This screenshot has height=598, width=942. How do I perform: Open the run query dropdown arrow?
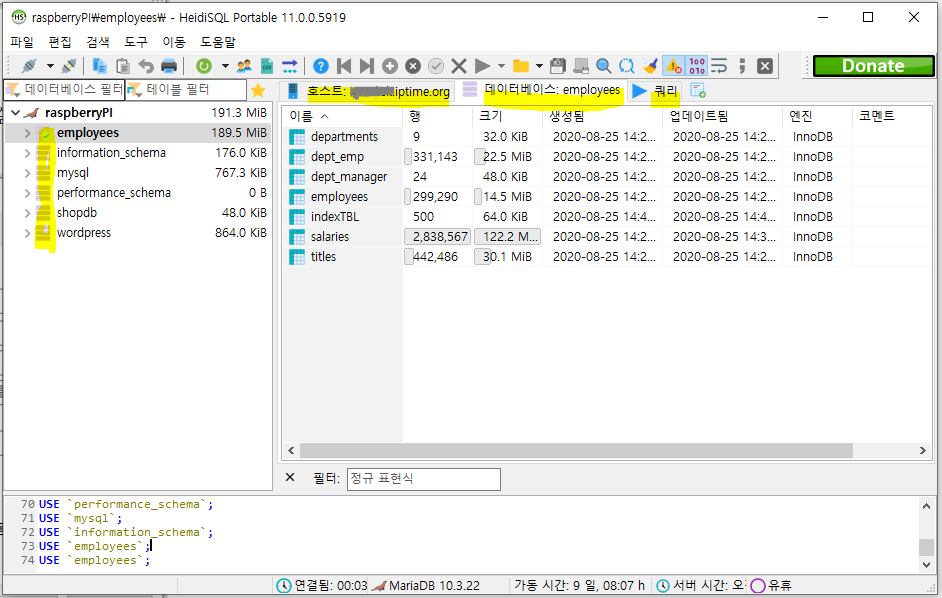pyautogui.click(x=502, y=66)
